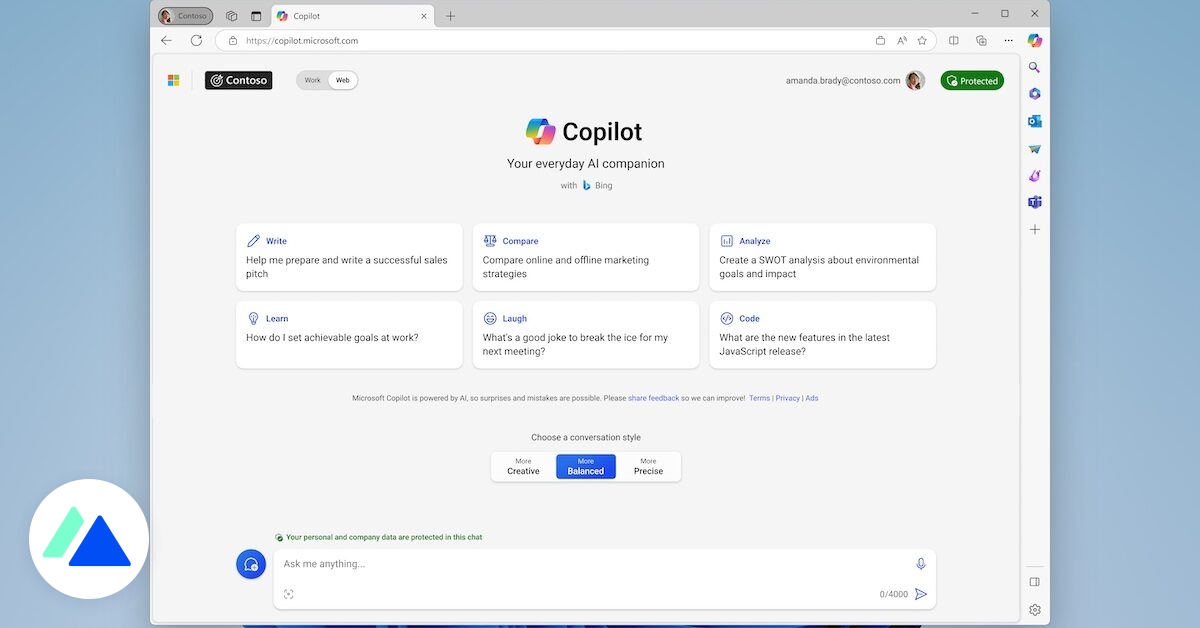
Task: Open Microsoft Teams from the sidebar
Action: click(1035, 202)
